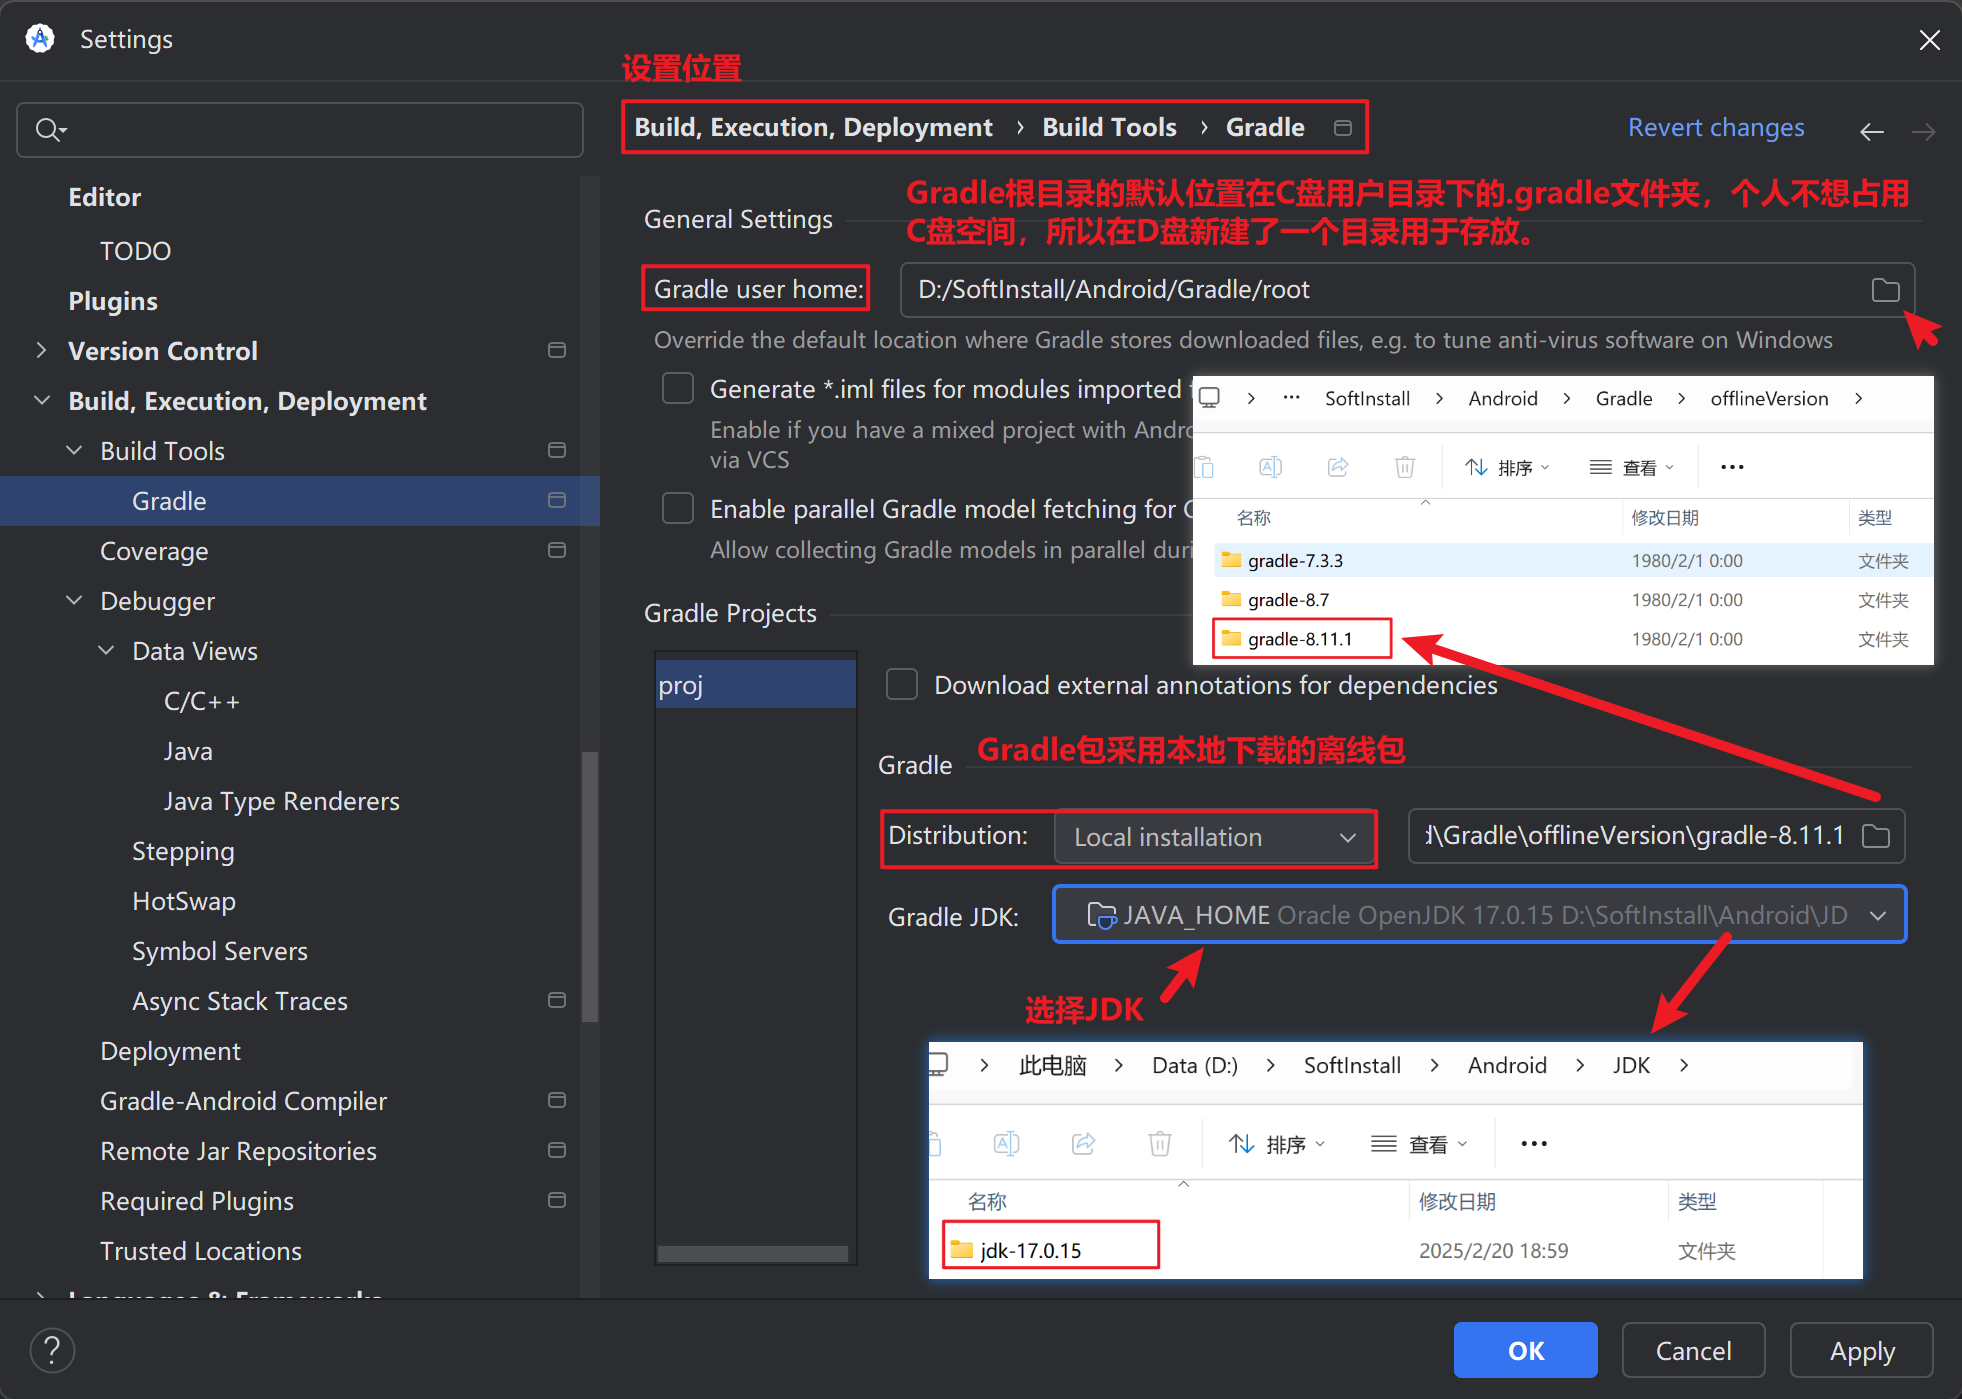
Task: Select Trusted Locations in the tree
Action: pyautogui.click(x=201, y=1251)
